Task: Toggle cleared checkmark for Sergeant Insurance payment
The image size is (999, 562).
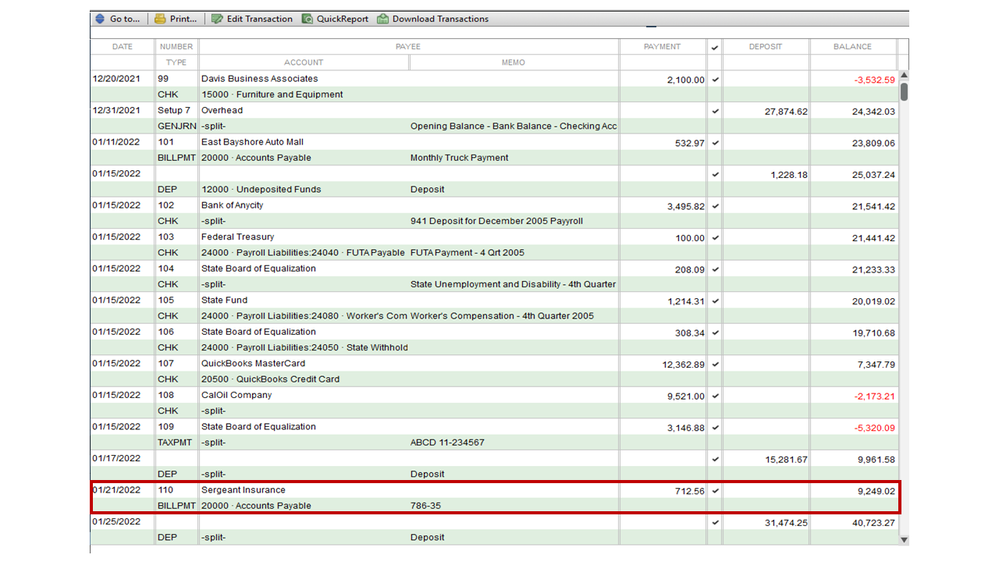Action: (x=714, y=491)
